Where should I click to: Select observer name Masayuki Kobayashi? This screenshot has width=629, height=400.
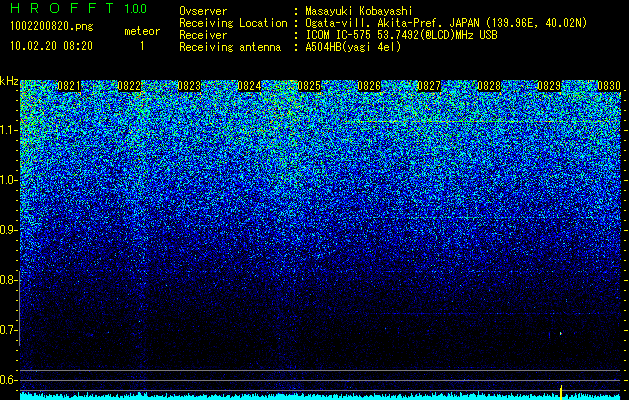[359, 11]
